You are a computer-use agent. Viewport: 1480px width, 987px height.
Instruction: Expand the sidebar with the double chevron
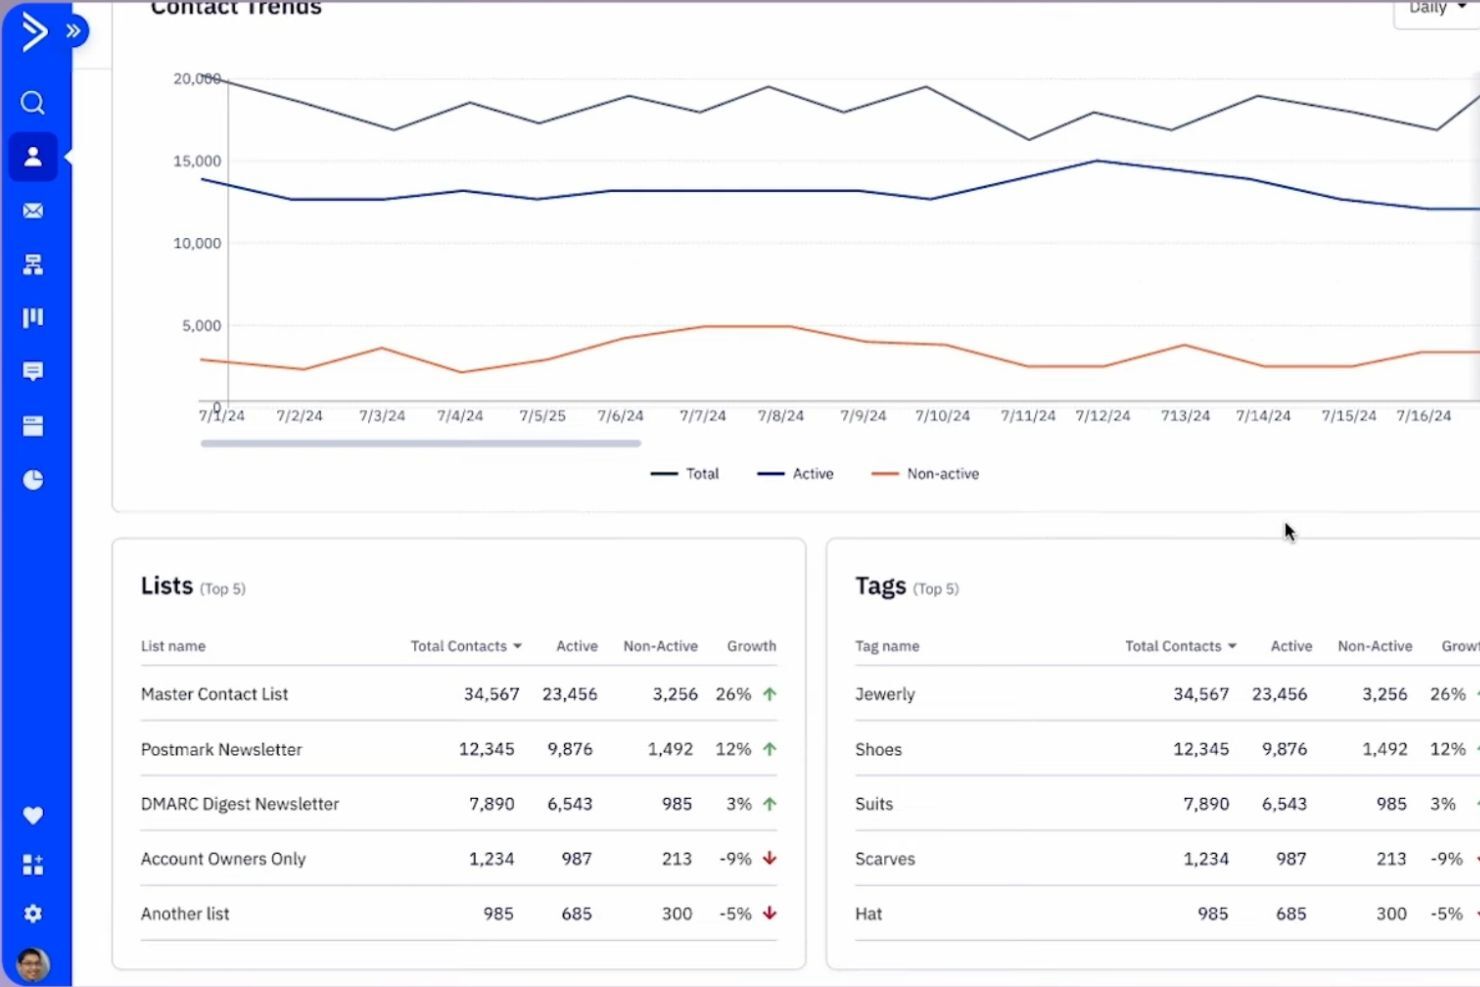point(71,31)
